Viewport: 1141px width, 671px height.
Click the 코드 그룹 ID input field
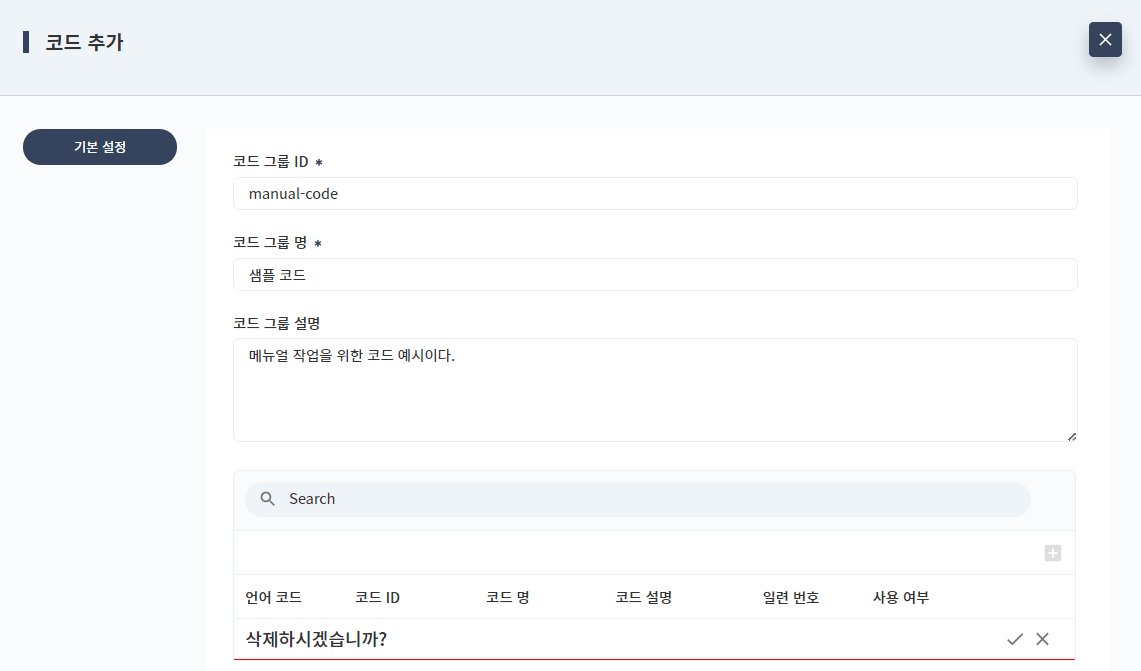(655, 194)
